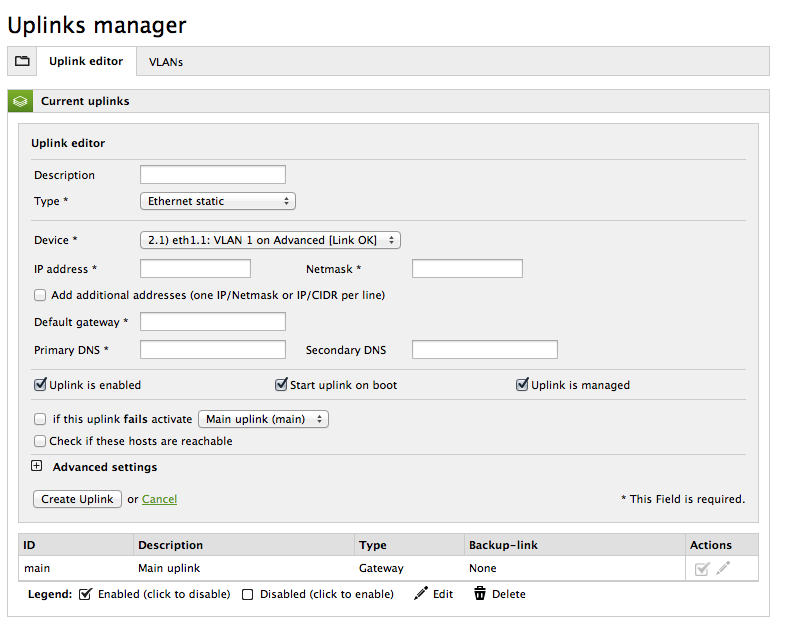
Task: Enable Check if these hosts are reachable
Action: [x=41, y=441]
